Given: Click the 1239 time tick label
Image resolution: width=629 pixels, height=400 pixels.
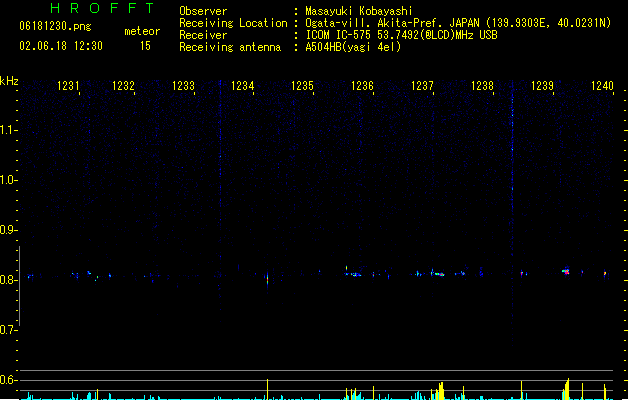Looking at the screenshot, I should pyautogui.click(x=542, y=86).
